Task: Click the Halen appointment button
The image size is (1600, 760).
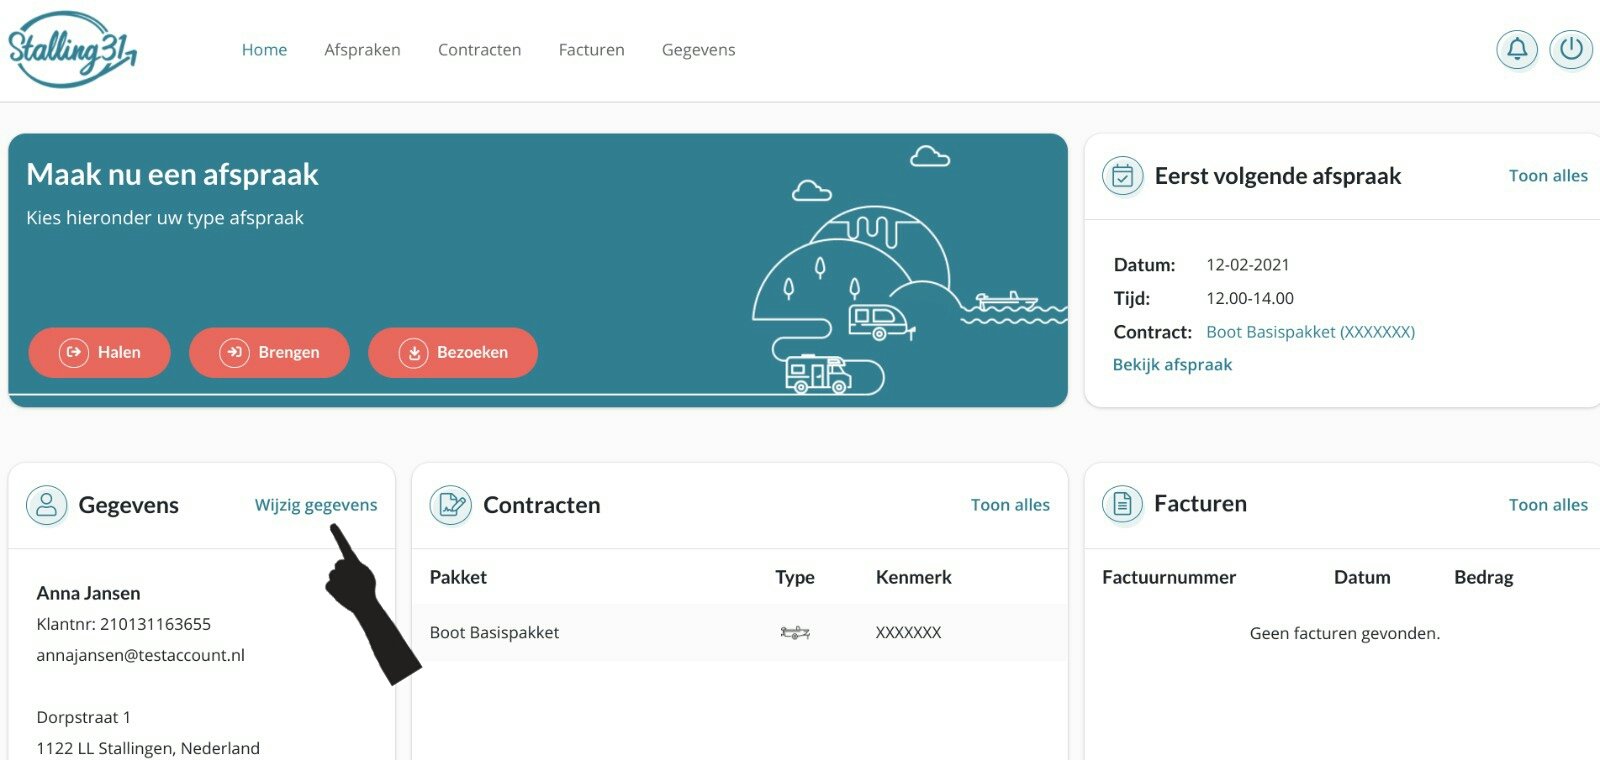Action: pyautogui.click(x=99, y=352)
